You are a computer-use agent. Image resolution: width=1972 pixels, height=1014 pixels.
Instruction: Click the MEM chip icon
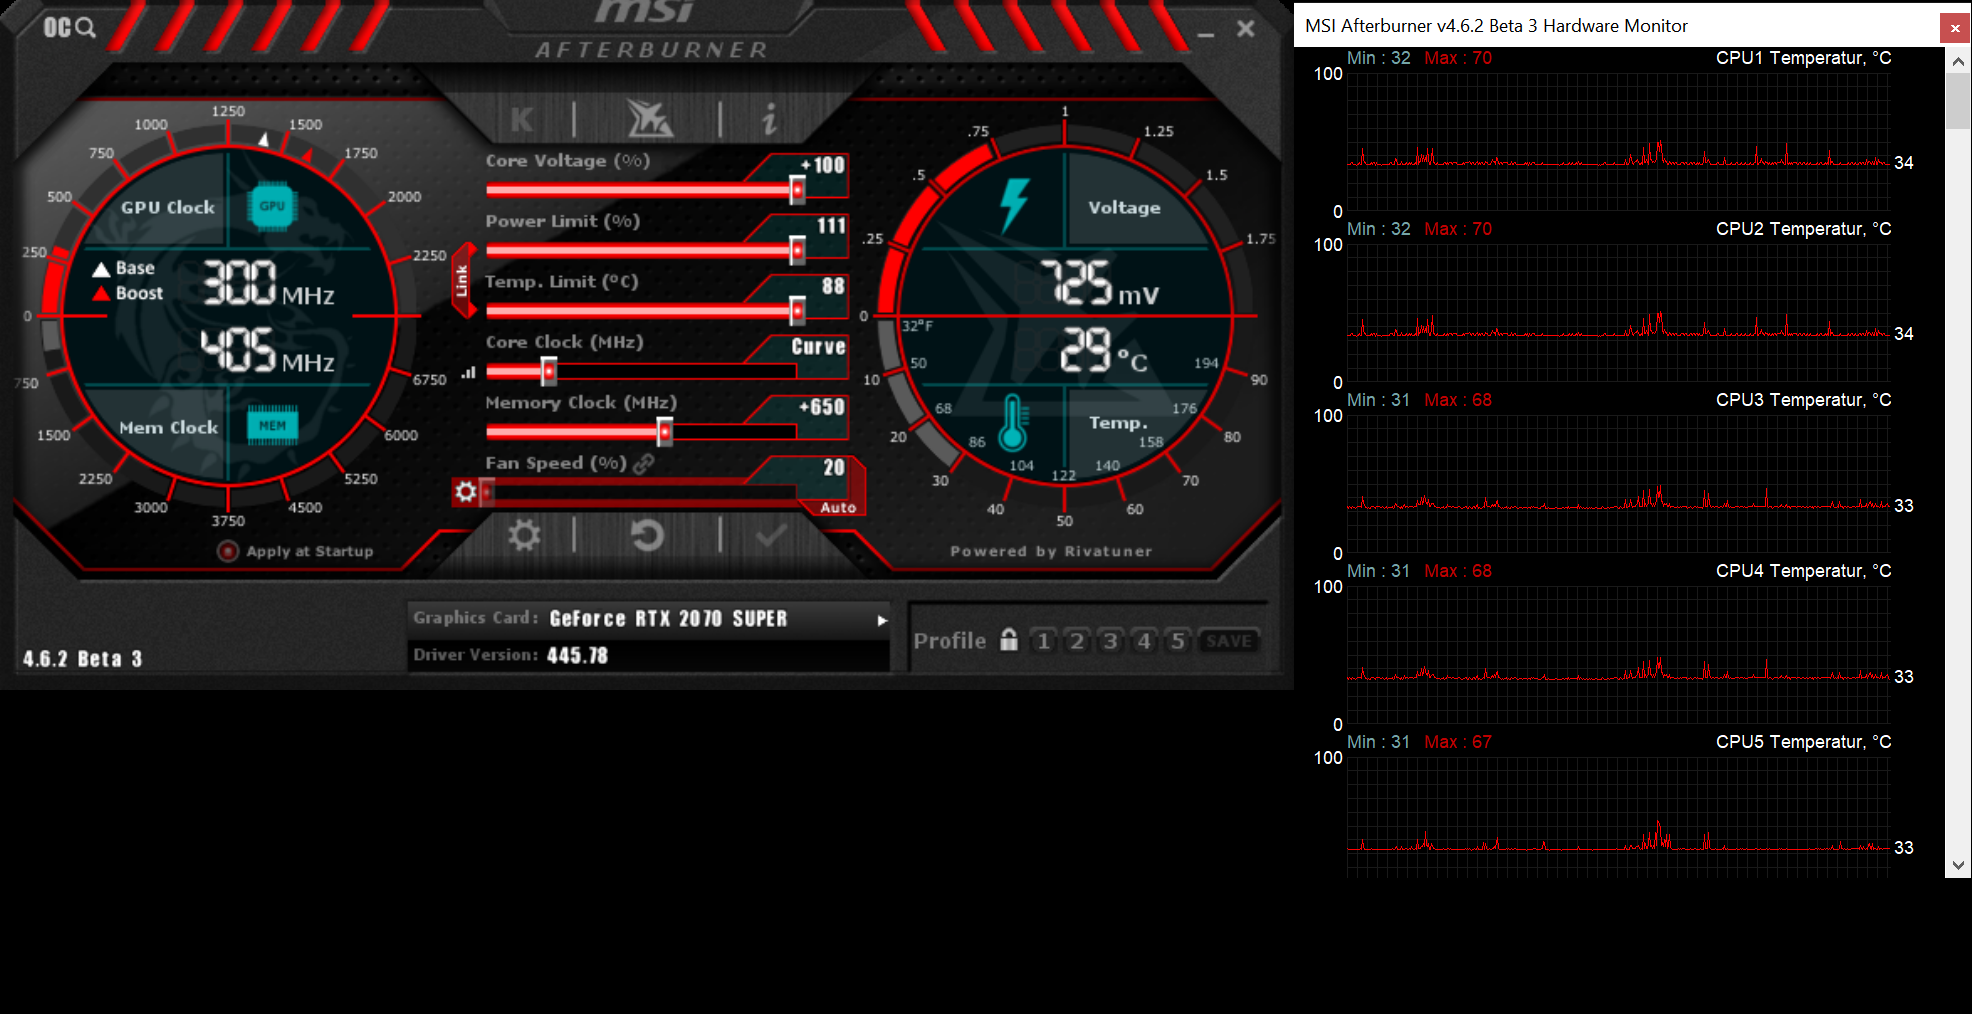click(x=272, y=425)
